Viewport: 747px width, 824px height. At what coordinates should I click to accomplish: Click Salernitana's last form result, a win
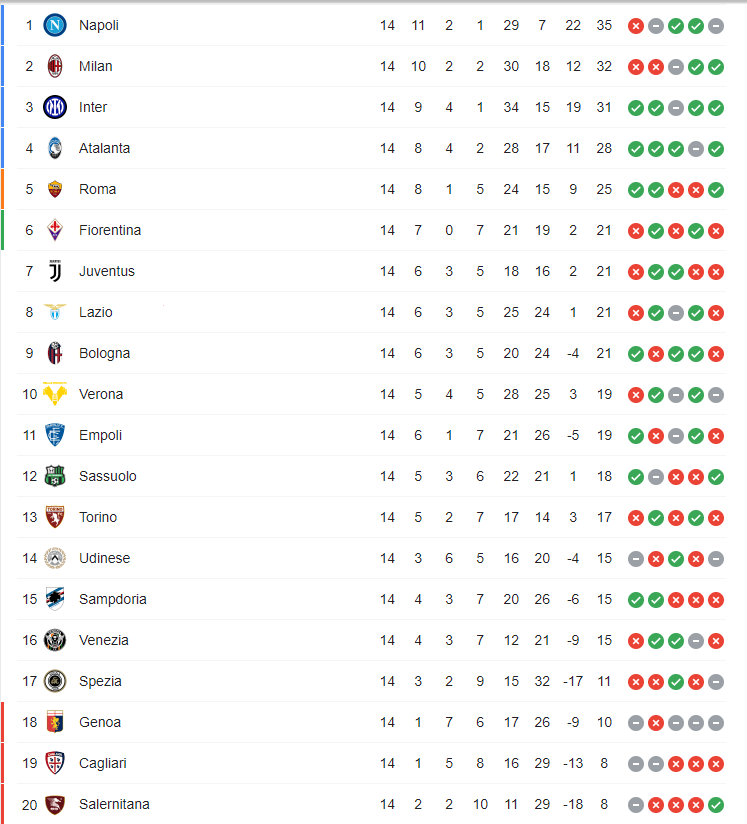click(x=716, y=804)
